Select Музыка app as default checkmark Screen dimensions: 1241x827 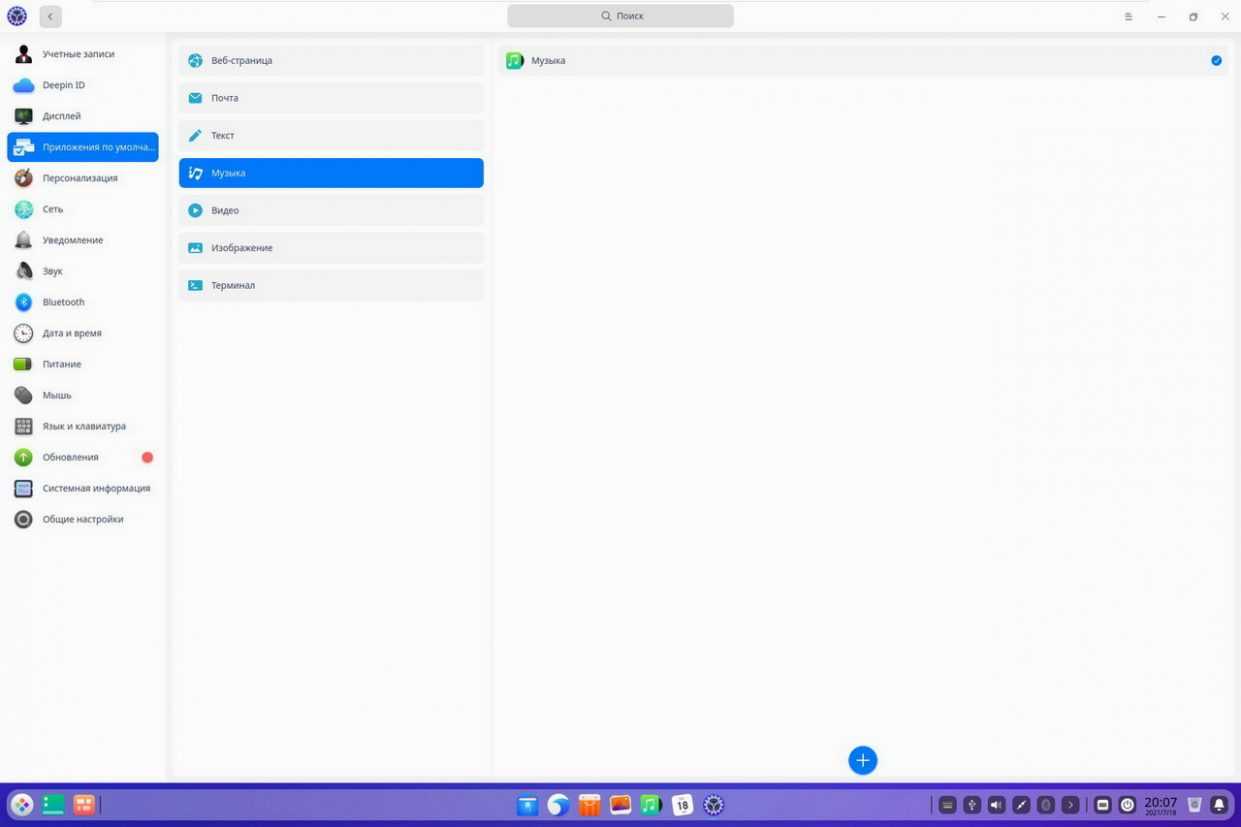1216,61
